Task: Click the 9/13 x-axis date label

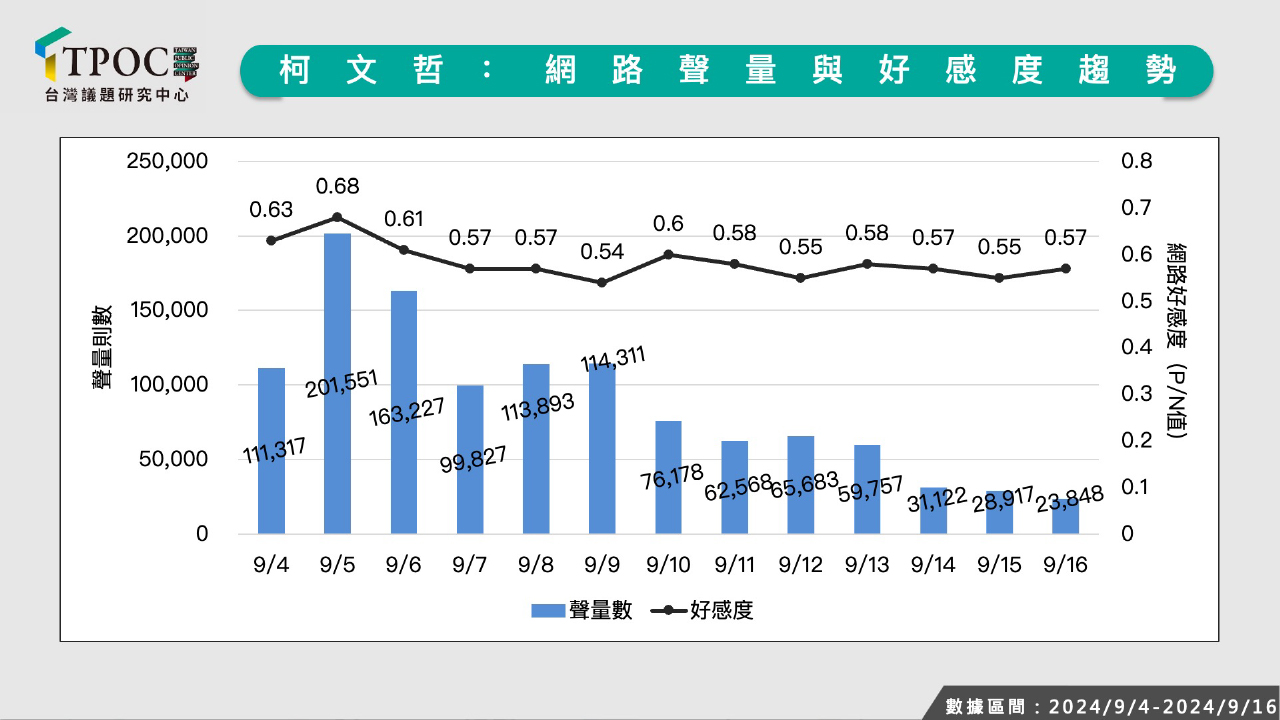Action: (x=867, y=565)
